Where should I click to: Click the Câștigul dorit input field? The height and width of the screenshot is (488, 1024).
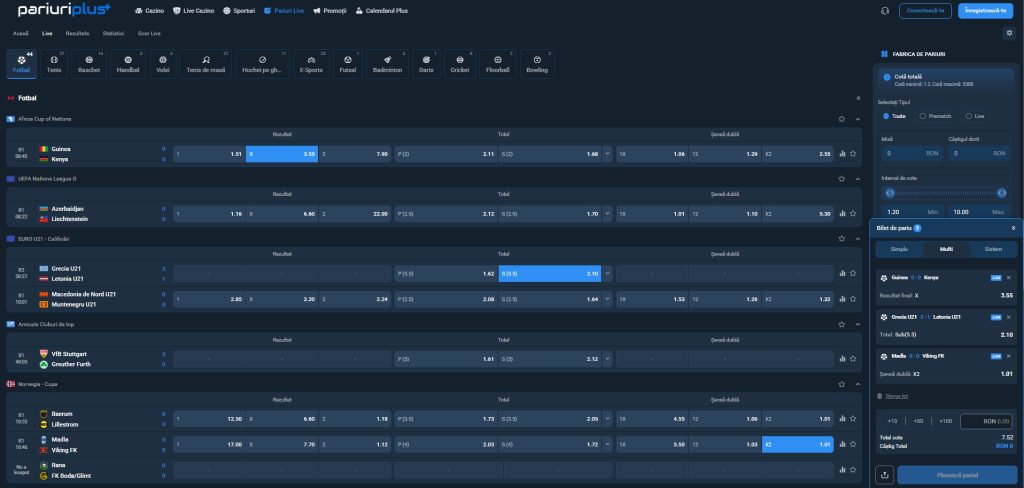point(978,153)
